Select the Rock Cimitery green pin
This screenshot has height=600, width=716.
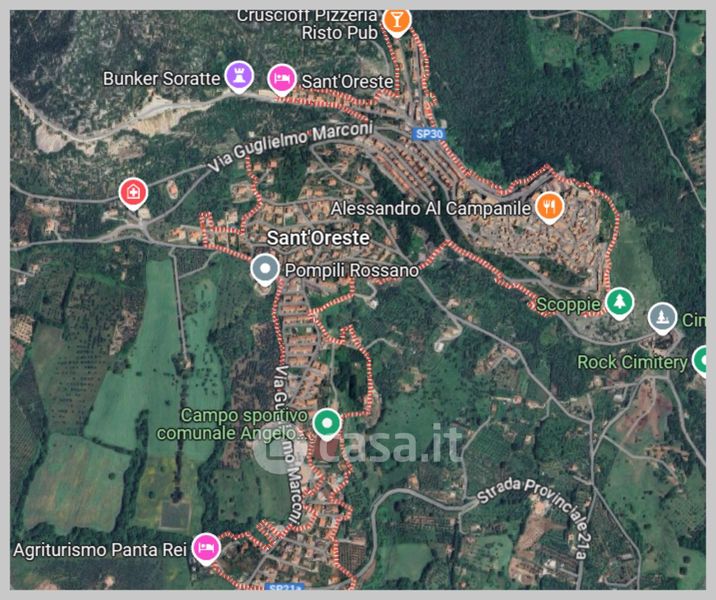pos(700,361)
